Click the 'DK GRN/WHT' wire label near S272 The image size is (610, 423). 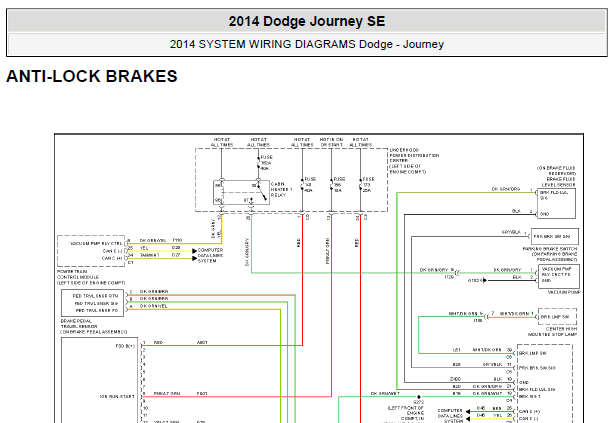[385, 393]
